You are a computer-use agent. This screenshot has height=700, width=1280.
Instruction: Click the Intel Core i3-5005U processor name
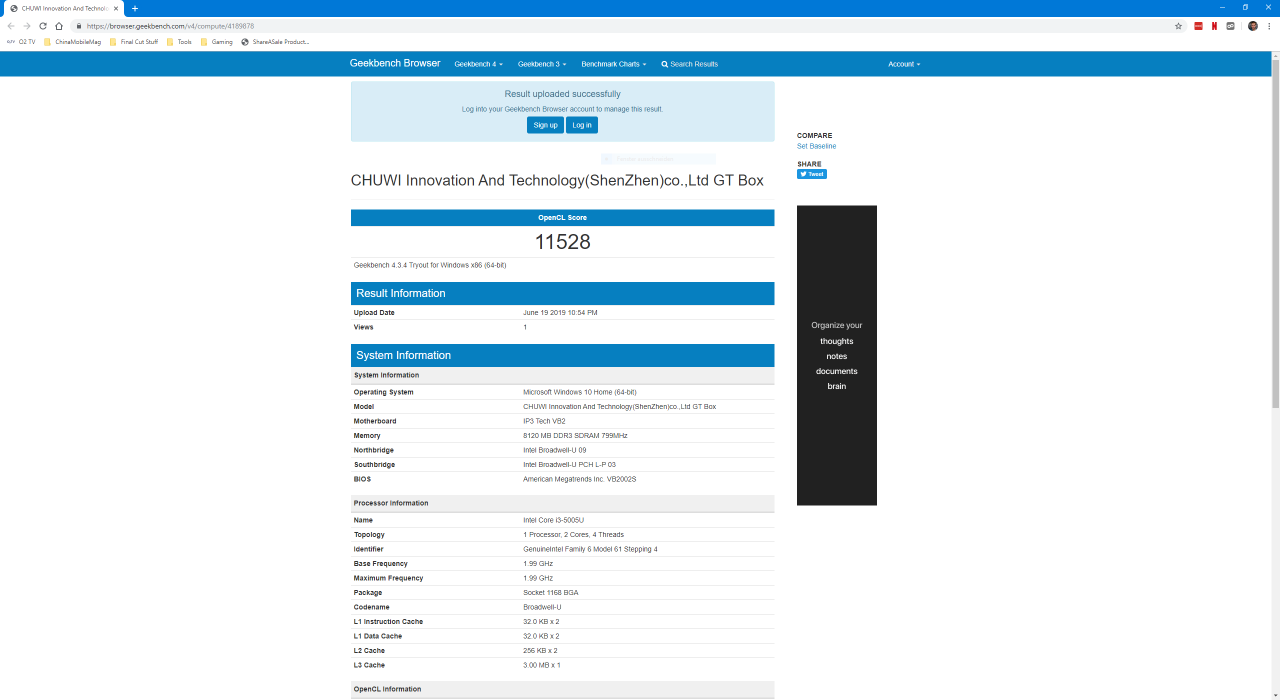[553, 520]
